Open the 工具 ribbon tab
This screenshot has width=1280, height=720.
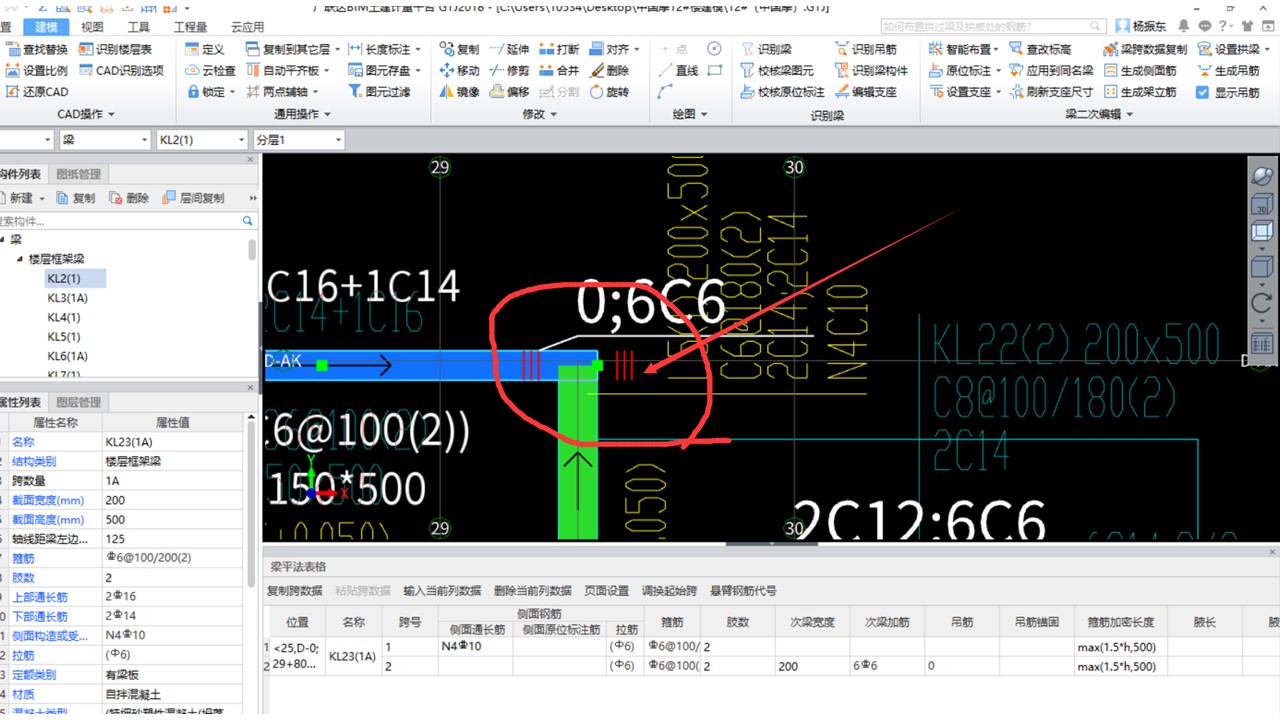click(x=139, y=27)
